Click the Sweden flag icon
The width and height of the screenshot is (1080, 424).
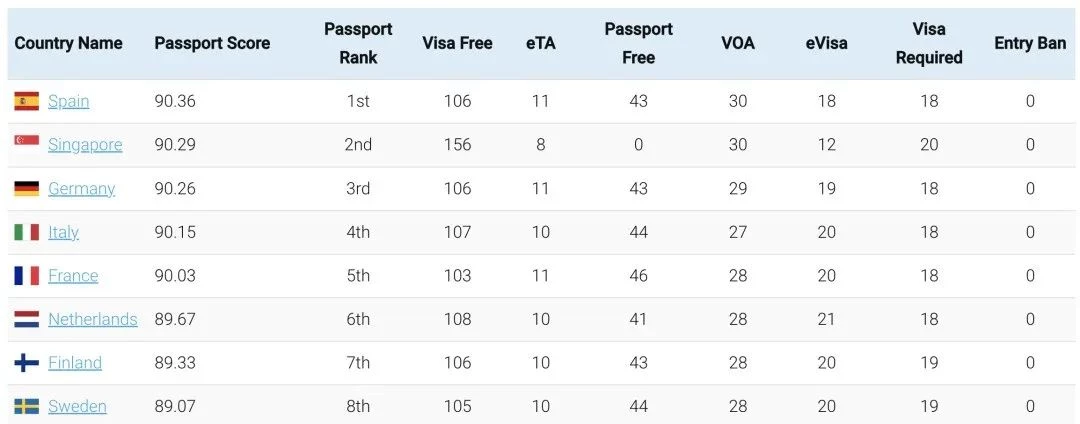26,406
